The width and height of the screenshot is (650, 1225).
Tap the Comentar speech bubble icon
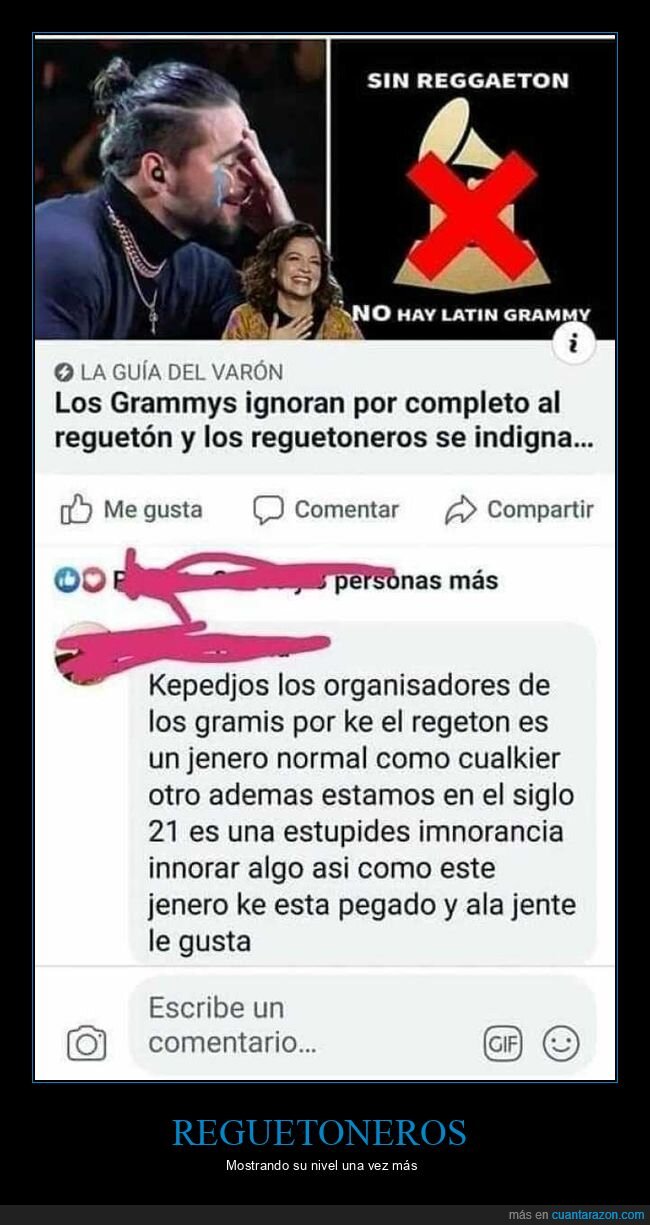[268, 509]
